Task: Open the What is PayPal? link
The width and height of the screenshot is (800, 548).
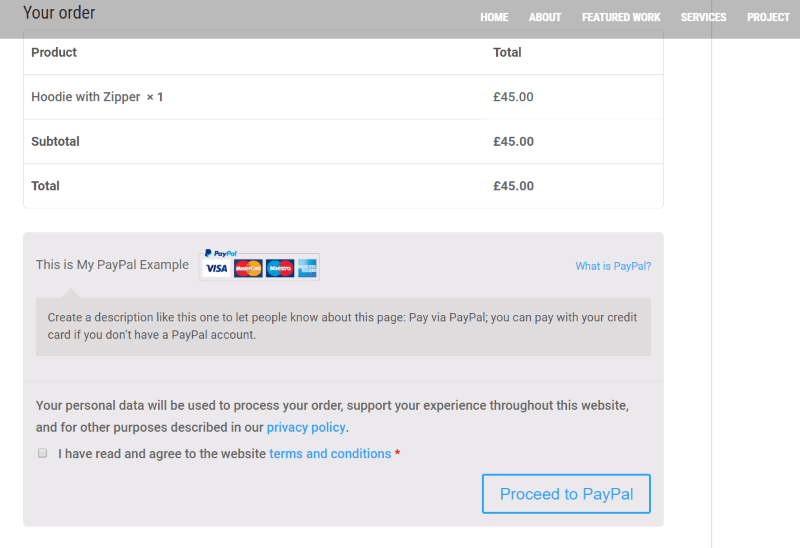Action: 613,266
